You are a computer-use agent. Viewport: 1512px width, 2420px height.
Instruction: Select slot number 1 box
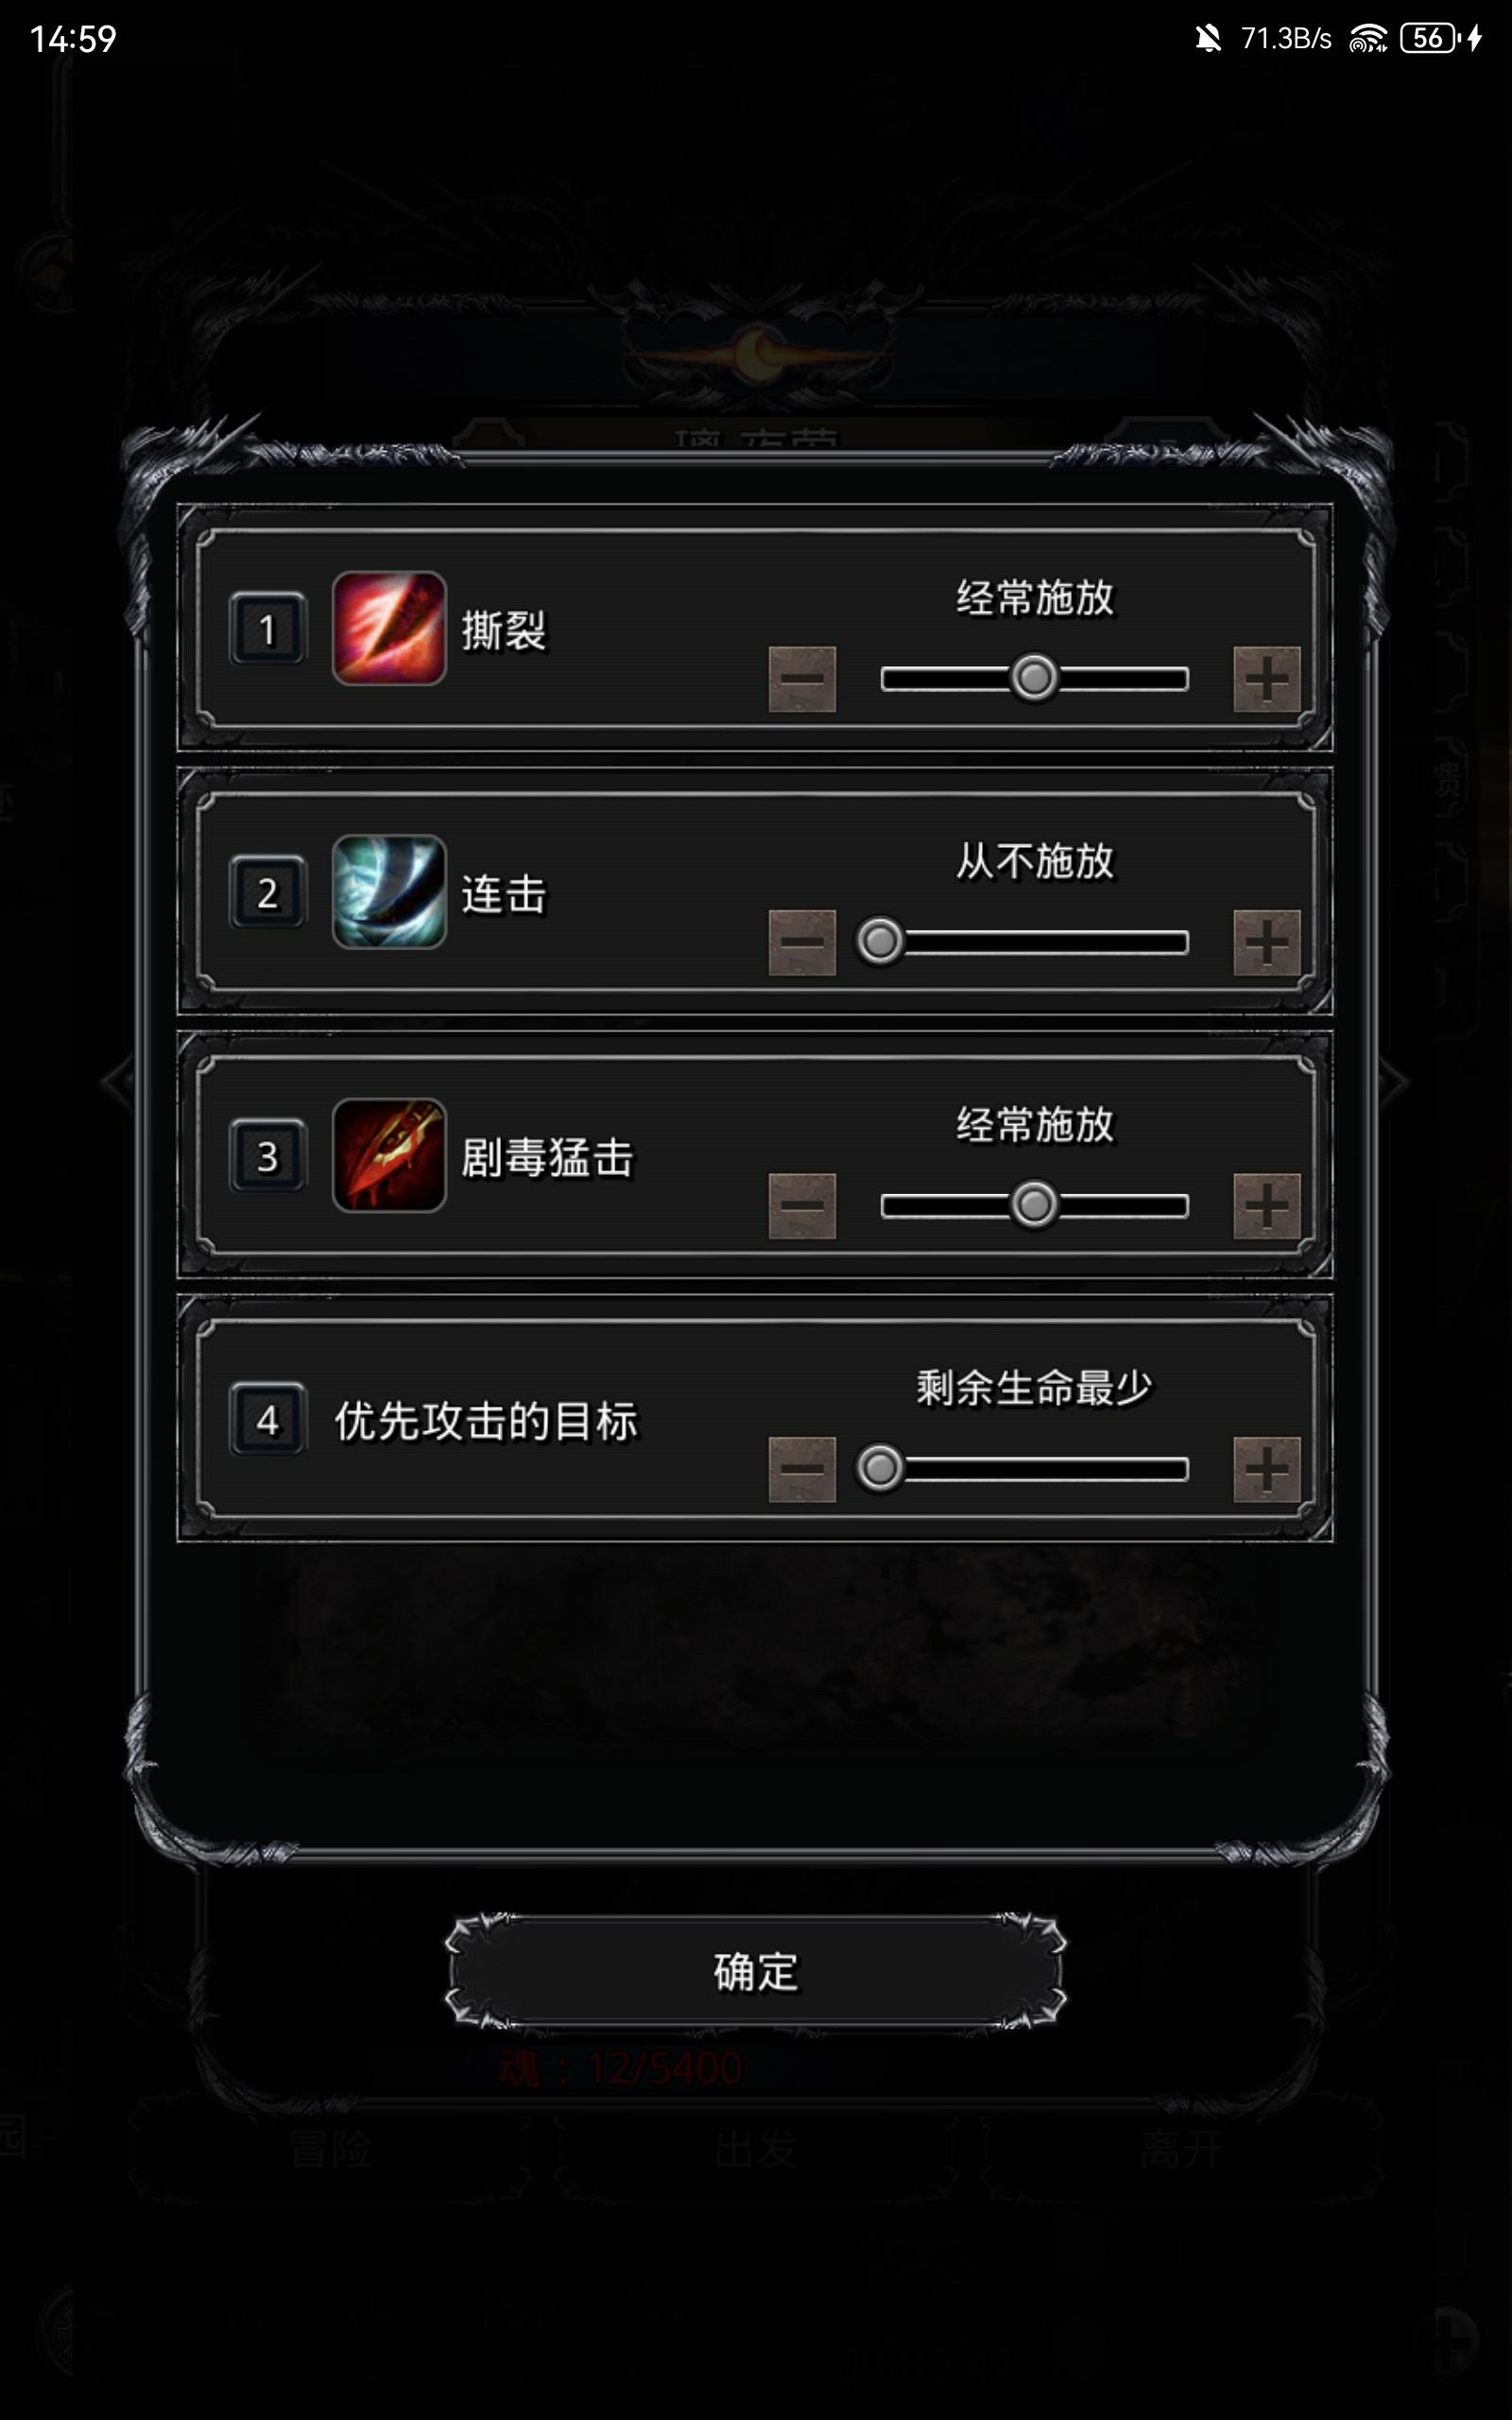tap(267, 629)
